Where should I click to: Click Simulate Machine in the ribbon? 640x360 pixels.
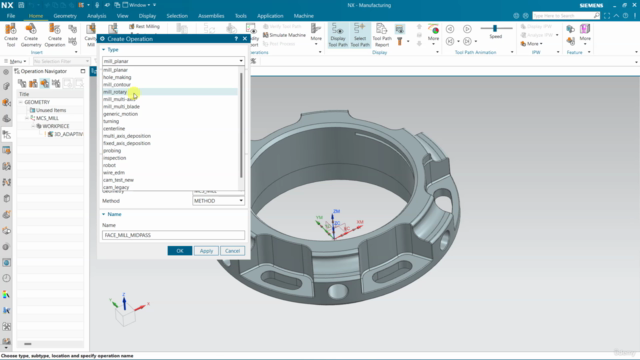pos(284,35)
